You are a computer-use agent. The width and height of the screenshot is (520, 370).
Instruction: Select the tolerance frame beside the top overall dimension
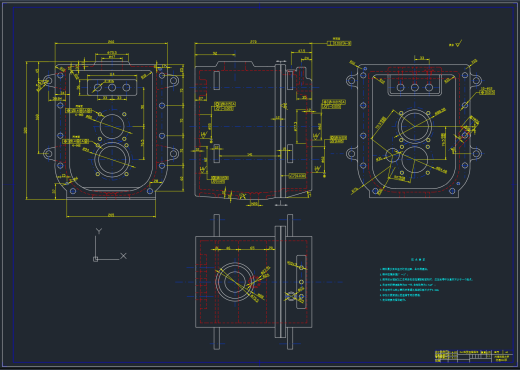tap(339, 43)
